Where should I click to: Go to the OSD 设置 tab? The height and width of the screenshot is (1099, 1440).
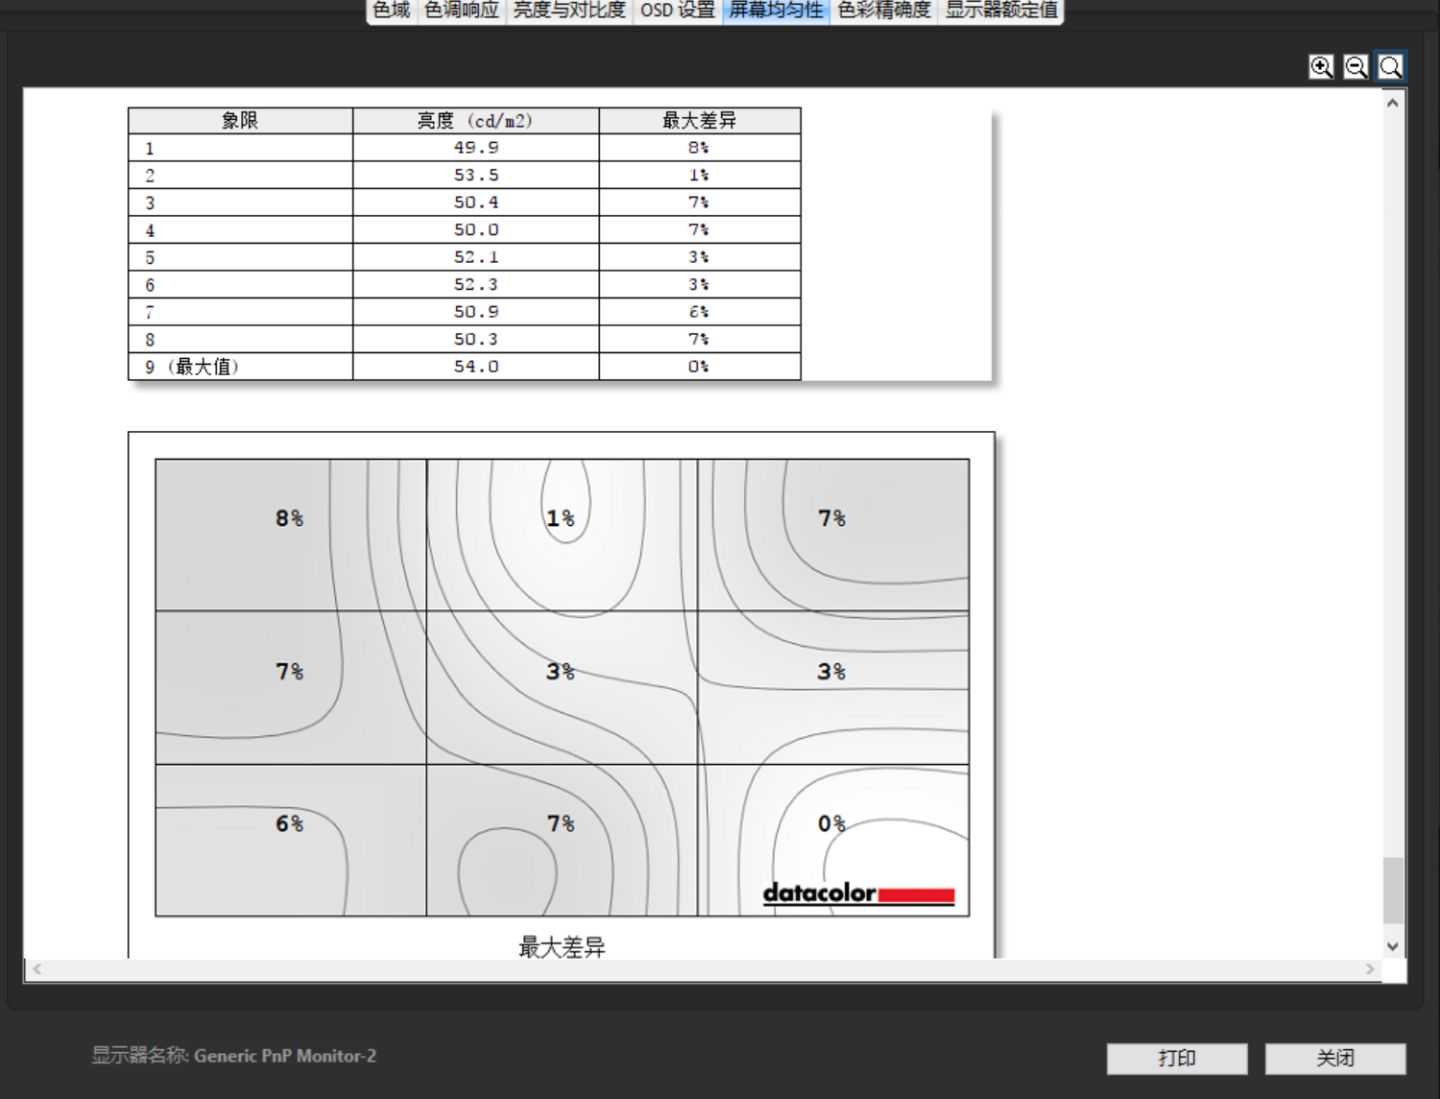[x=677, y=11]
